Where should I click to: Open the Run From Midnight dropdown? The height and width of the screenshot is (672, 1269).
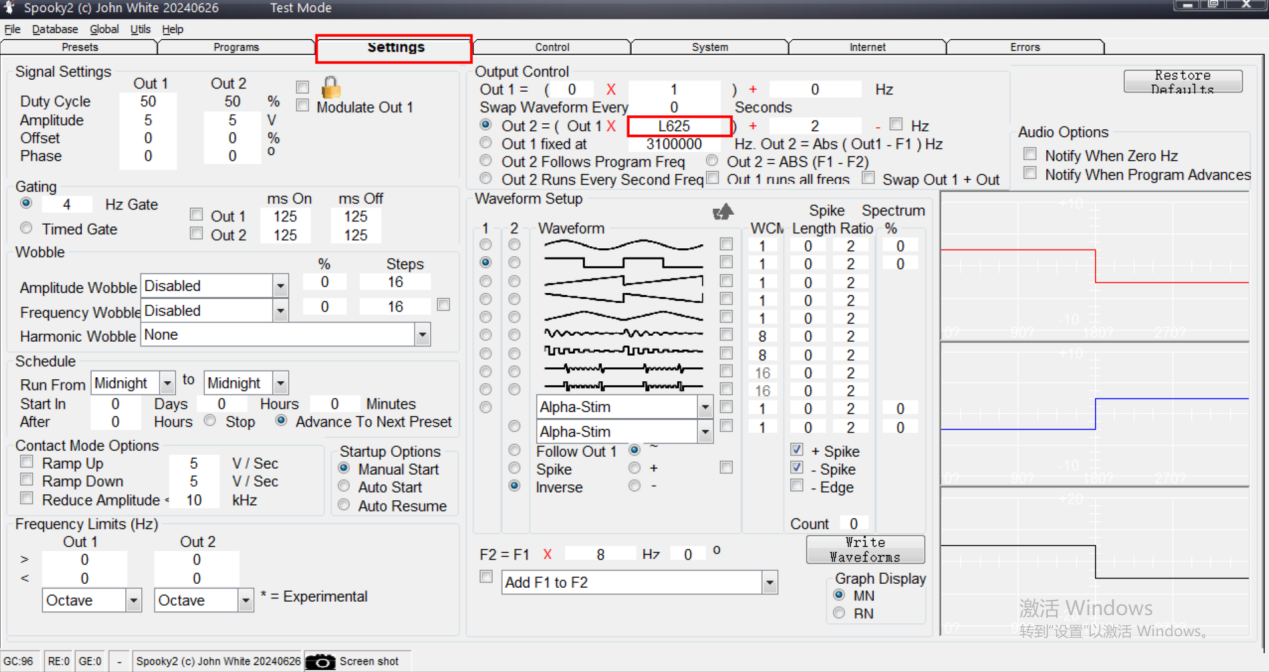168,384
